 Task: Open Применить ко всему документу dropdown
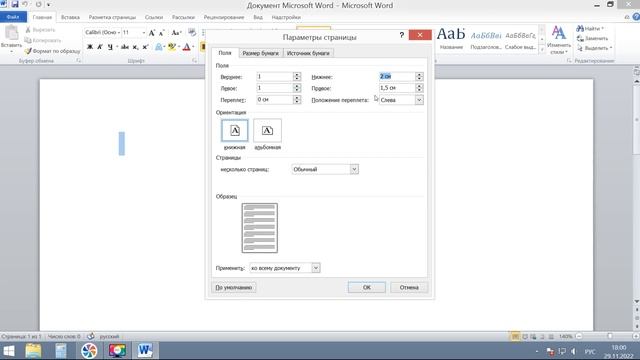click(x=316, y=268)
